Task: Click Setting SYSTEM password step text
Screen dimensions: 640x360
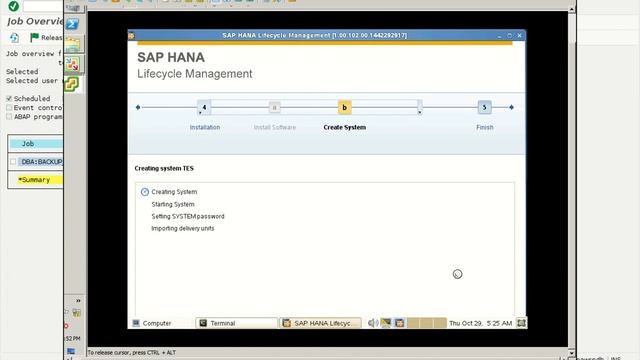Action: pos(188,216)
